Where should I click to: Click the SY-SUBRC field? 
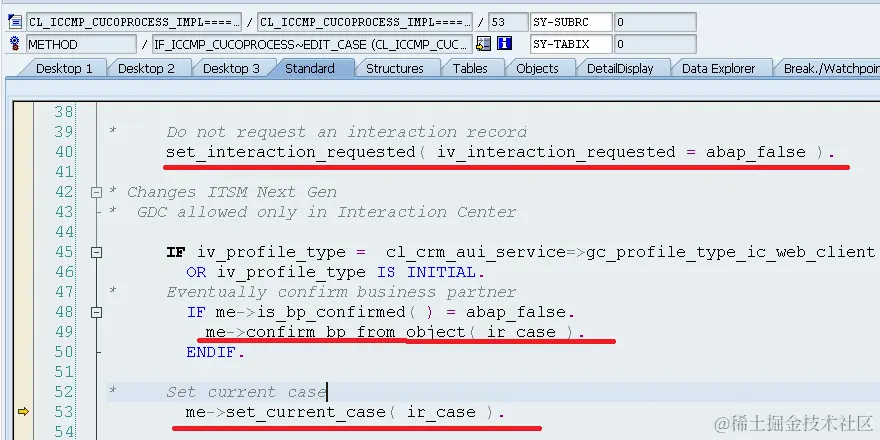coord(571,22)
